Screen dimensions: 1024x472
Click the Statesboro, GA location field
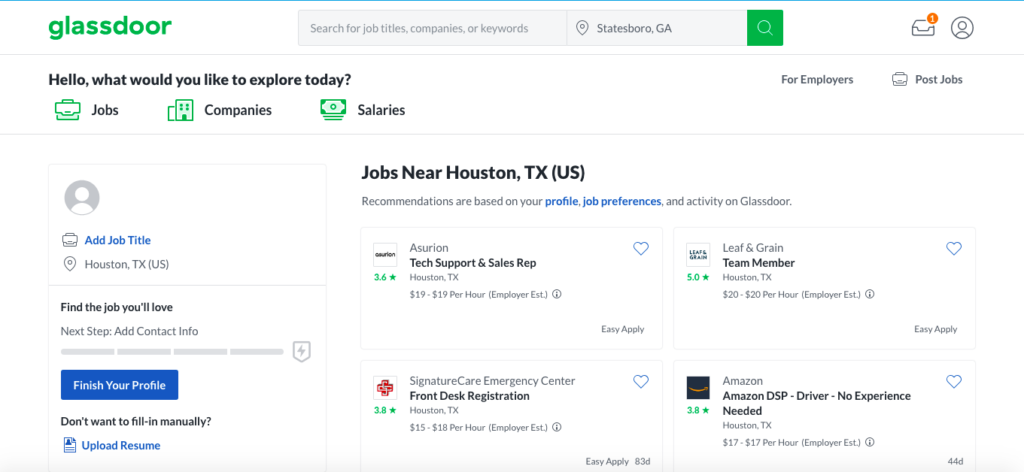657,28
